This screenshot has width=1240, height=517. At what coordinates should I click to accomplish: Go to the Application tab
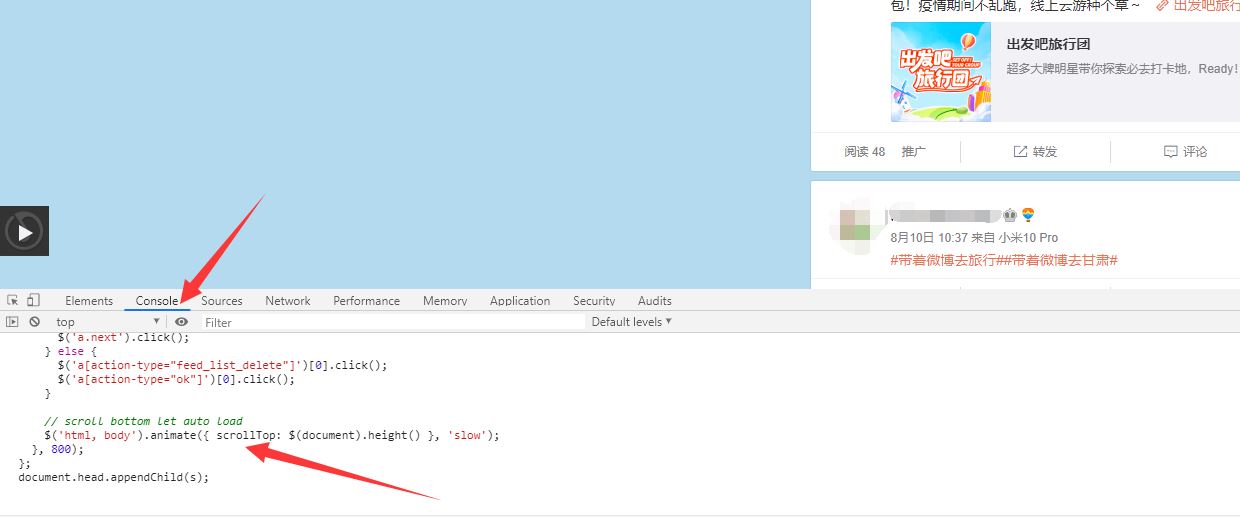tap(519, 301)
